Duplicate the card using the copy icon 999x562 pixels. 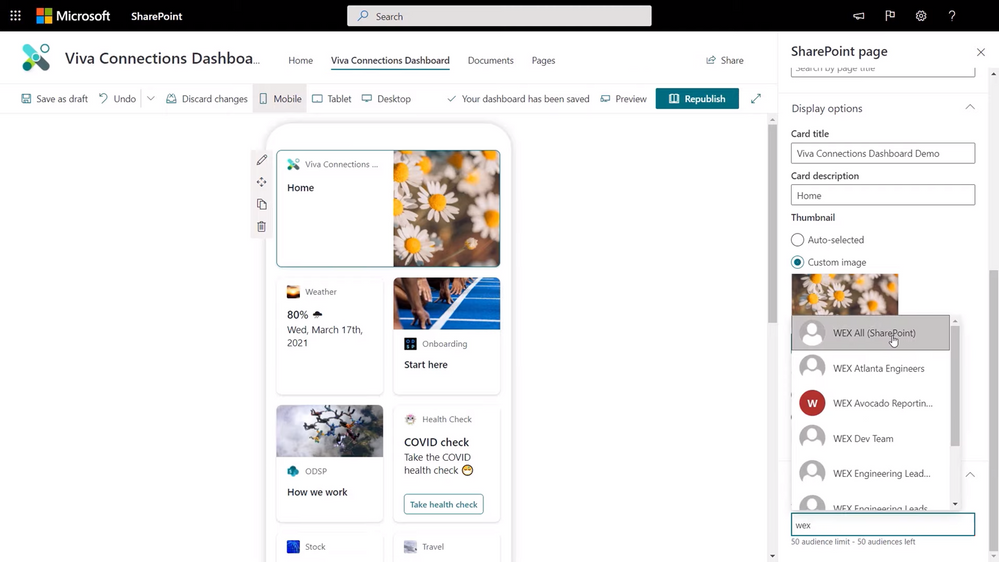point(262,204)
